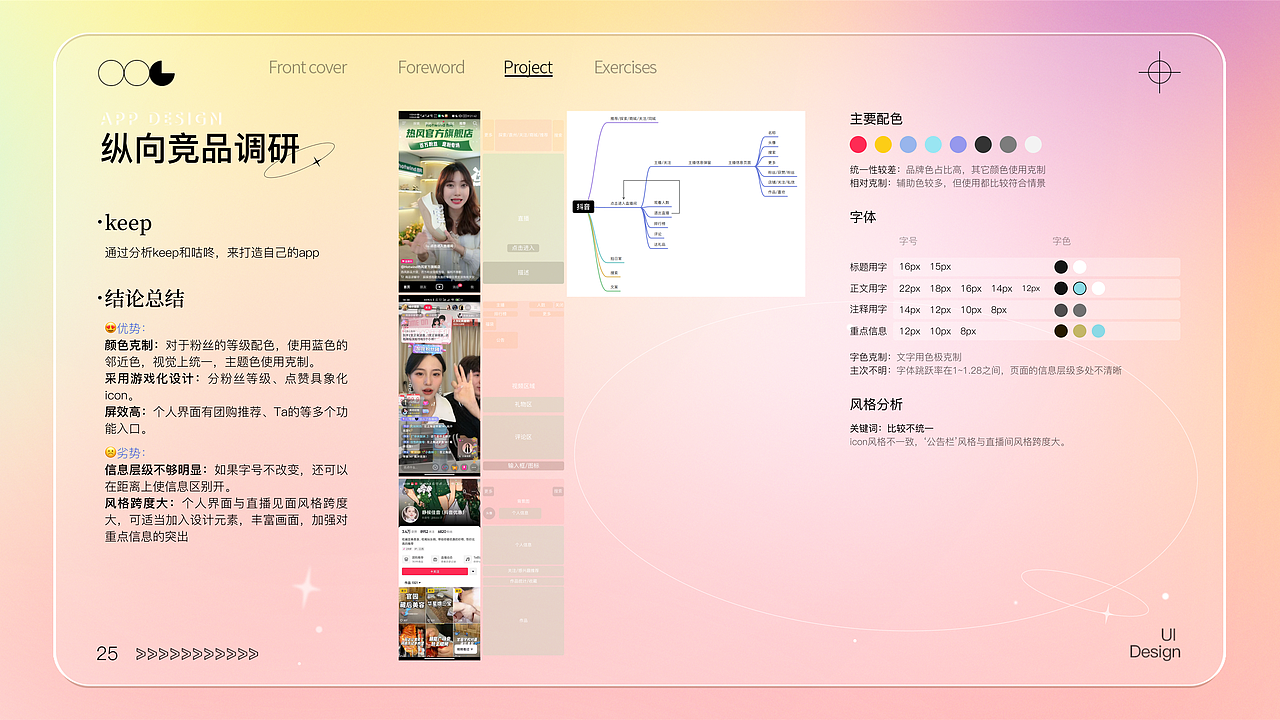Click the 字体 heading
This screenshot has height=720, width=1280.
(863, 216)
